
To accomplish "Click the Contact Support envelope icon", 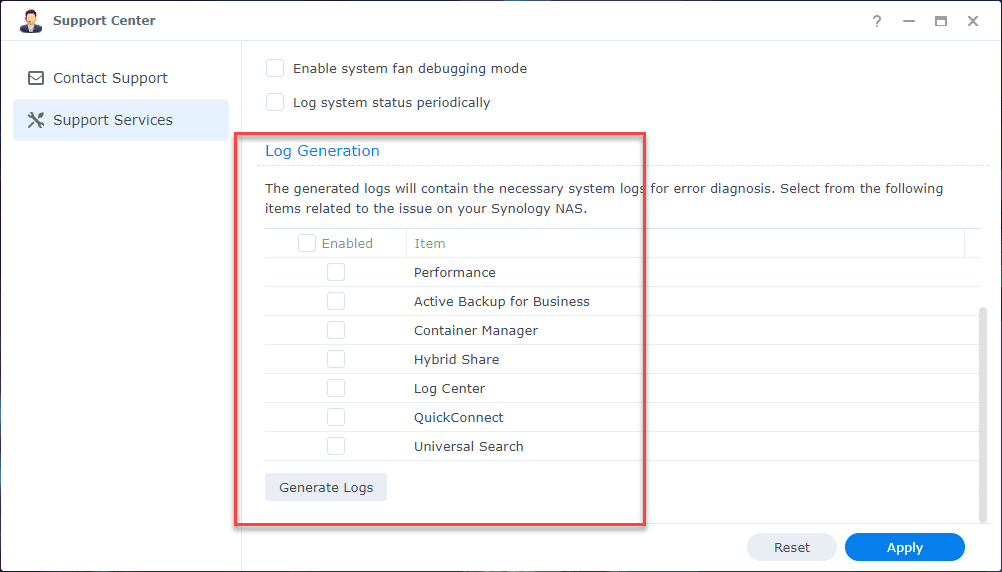I will (x=36, y=78).
